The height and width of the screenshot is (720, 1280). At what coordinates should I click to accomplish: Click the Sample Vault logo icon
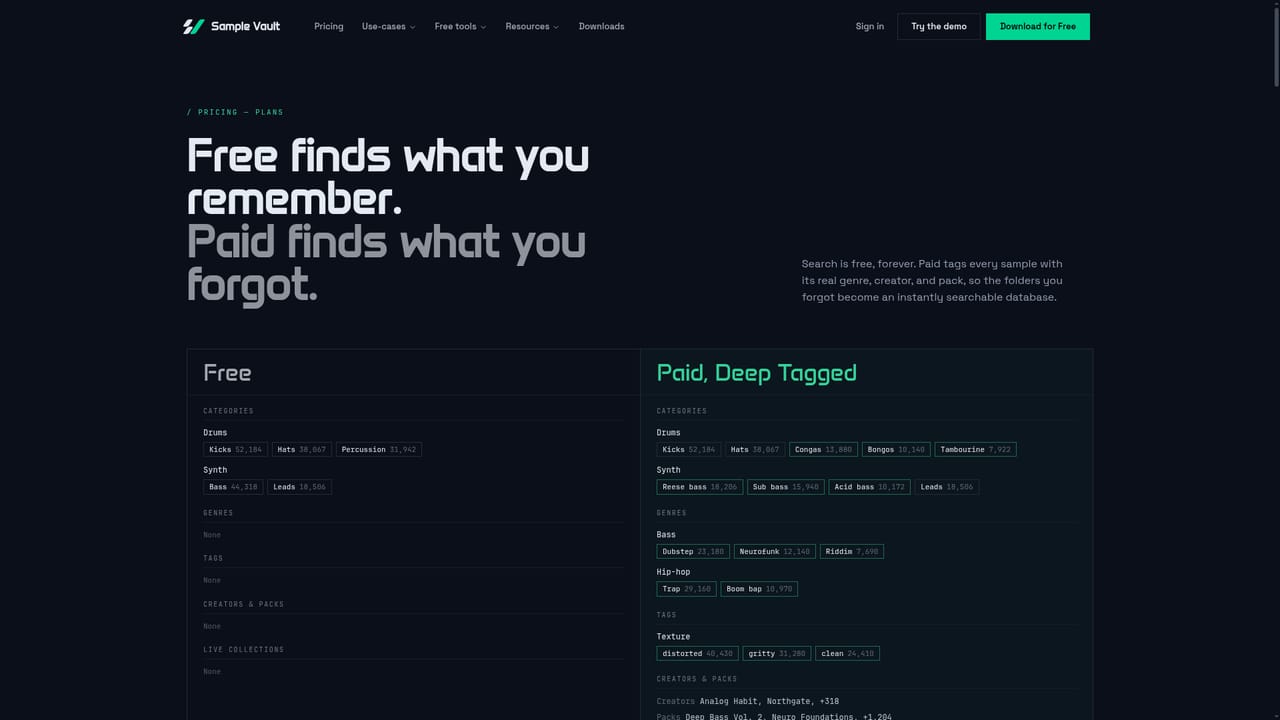tap(193, 26)
